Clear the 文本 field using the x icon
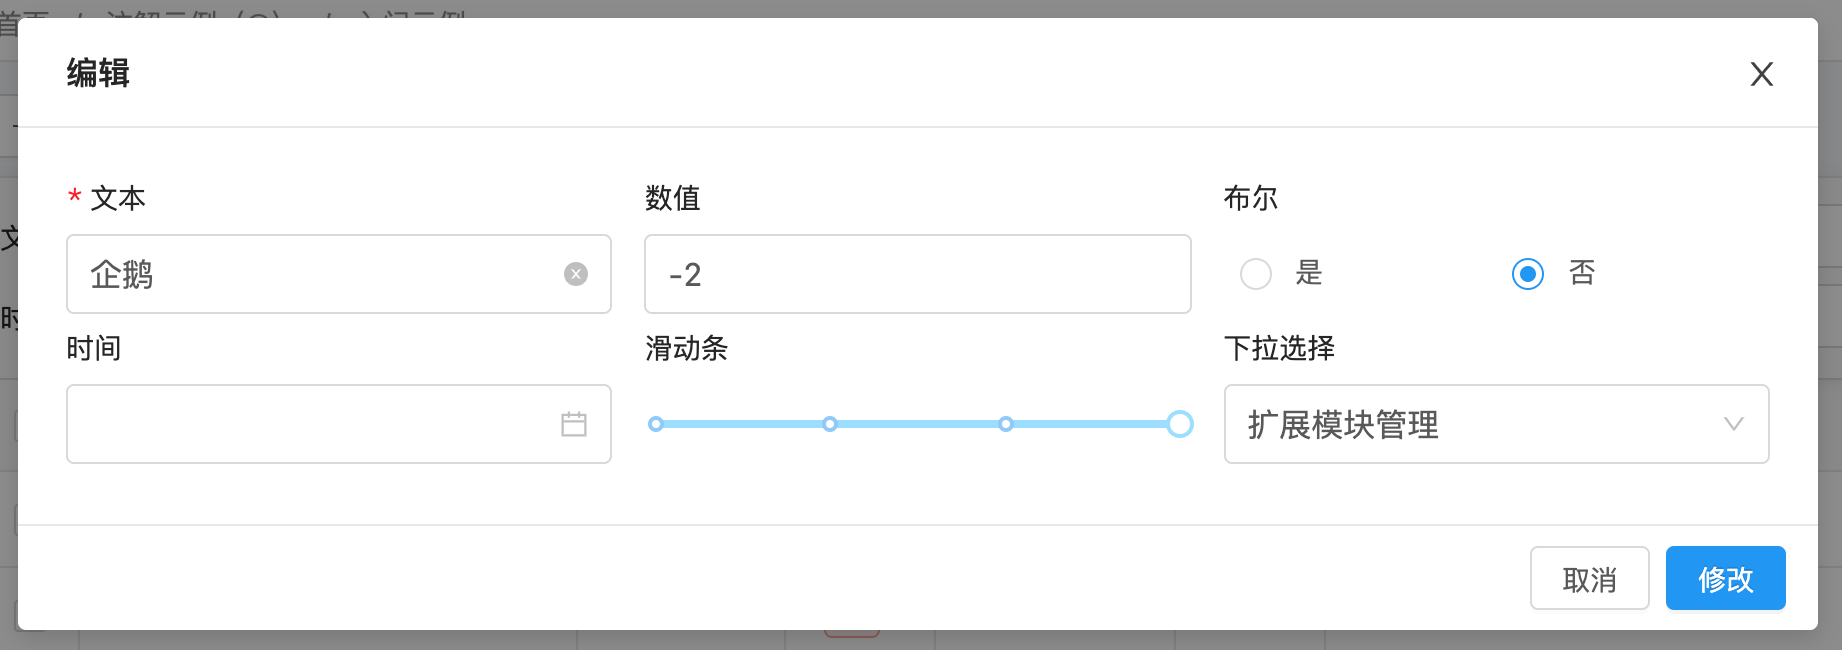Screen dimensions: 1842x650 (573, 273)
